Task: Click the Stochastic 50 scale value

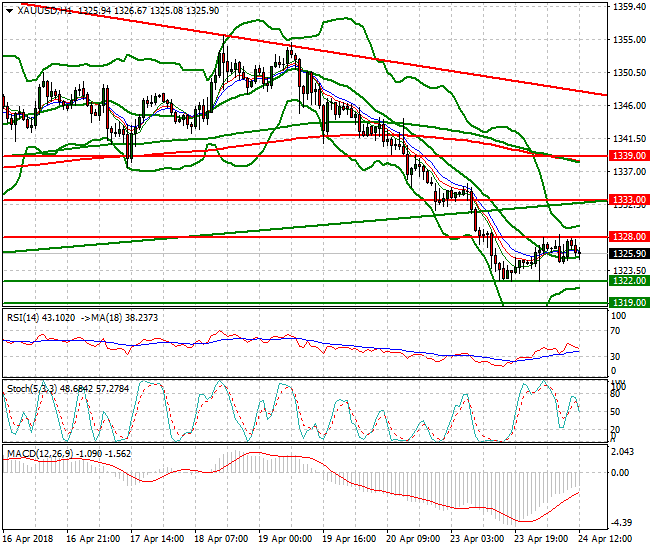Action: (616, 412)
